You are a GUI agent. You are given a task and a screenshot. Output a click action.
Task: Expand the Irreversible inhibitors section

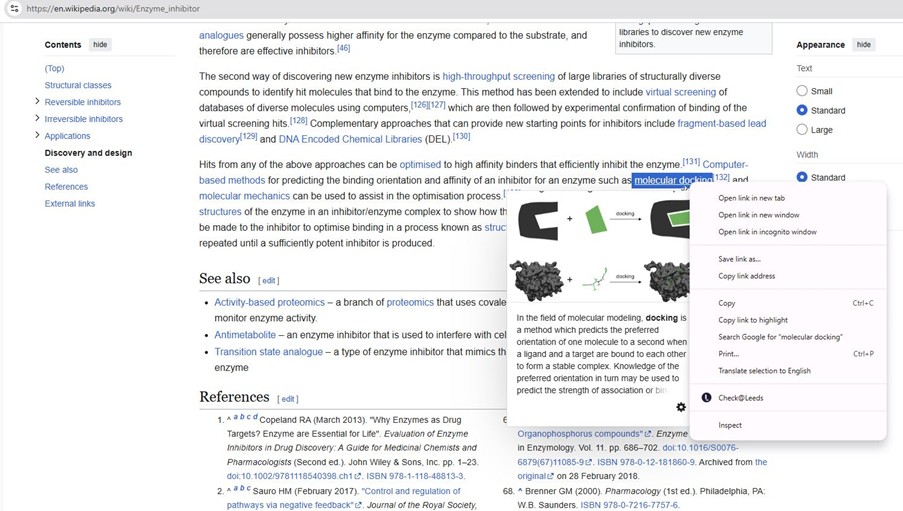coord(37,119)
